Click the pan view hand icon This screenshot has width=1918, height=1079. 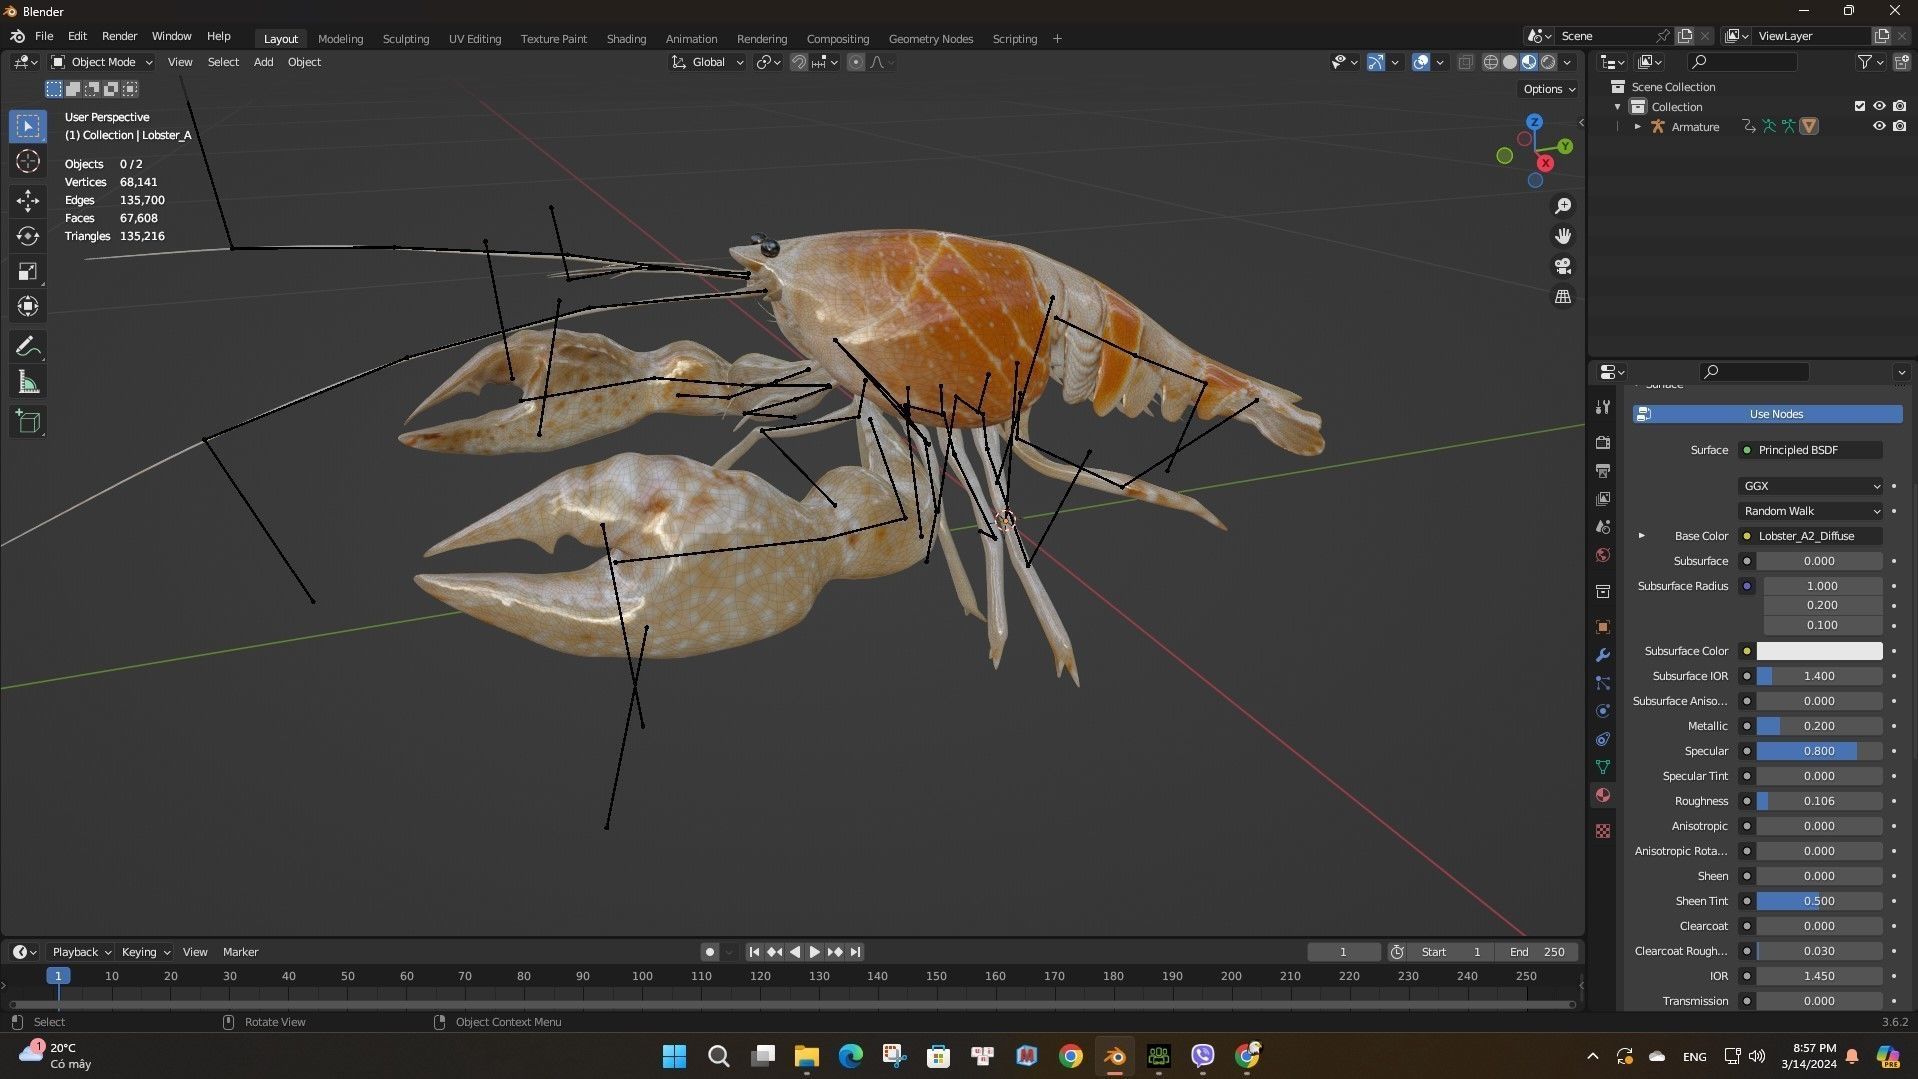(1562, 236)
